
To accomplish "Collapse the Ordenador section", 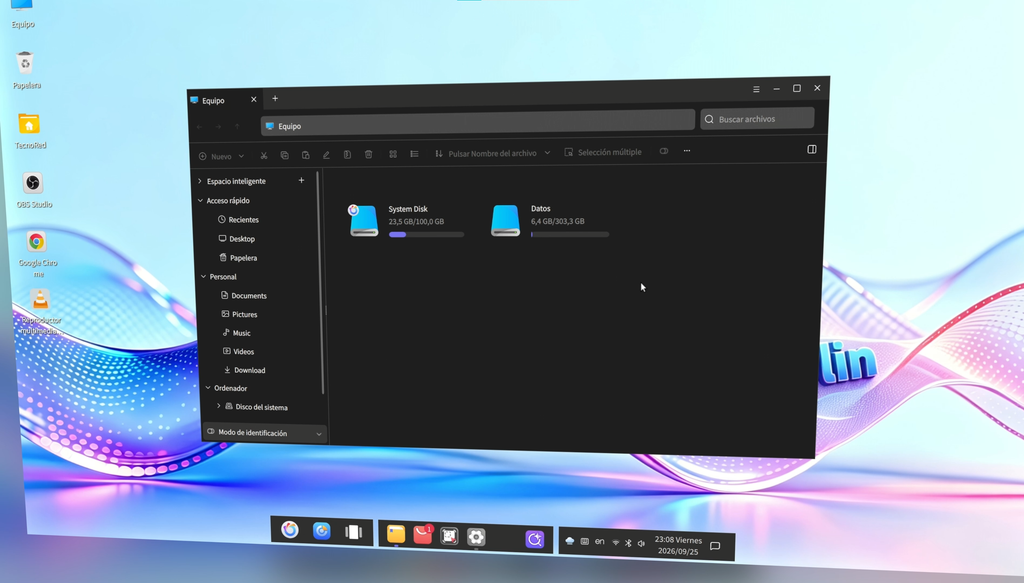I will click(x=208, y=388).
